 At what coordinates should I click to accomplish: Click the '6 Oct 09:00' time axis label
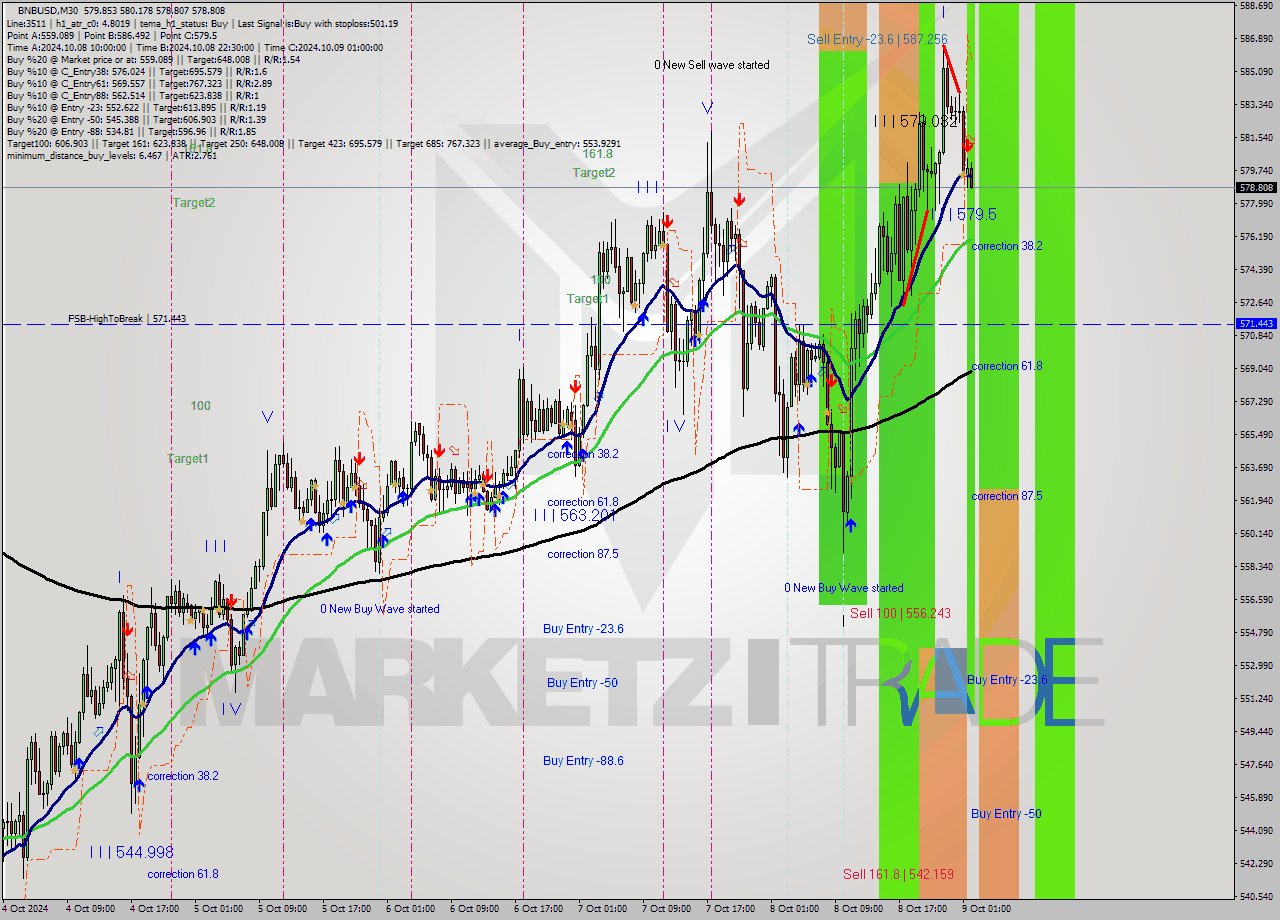click(474, 909)
